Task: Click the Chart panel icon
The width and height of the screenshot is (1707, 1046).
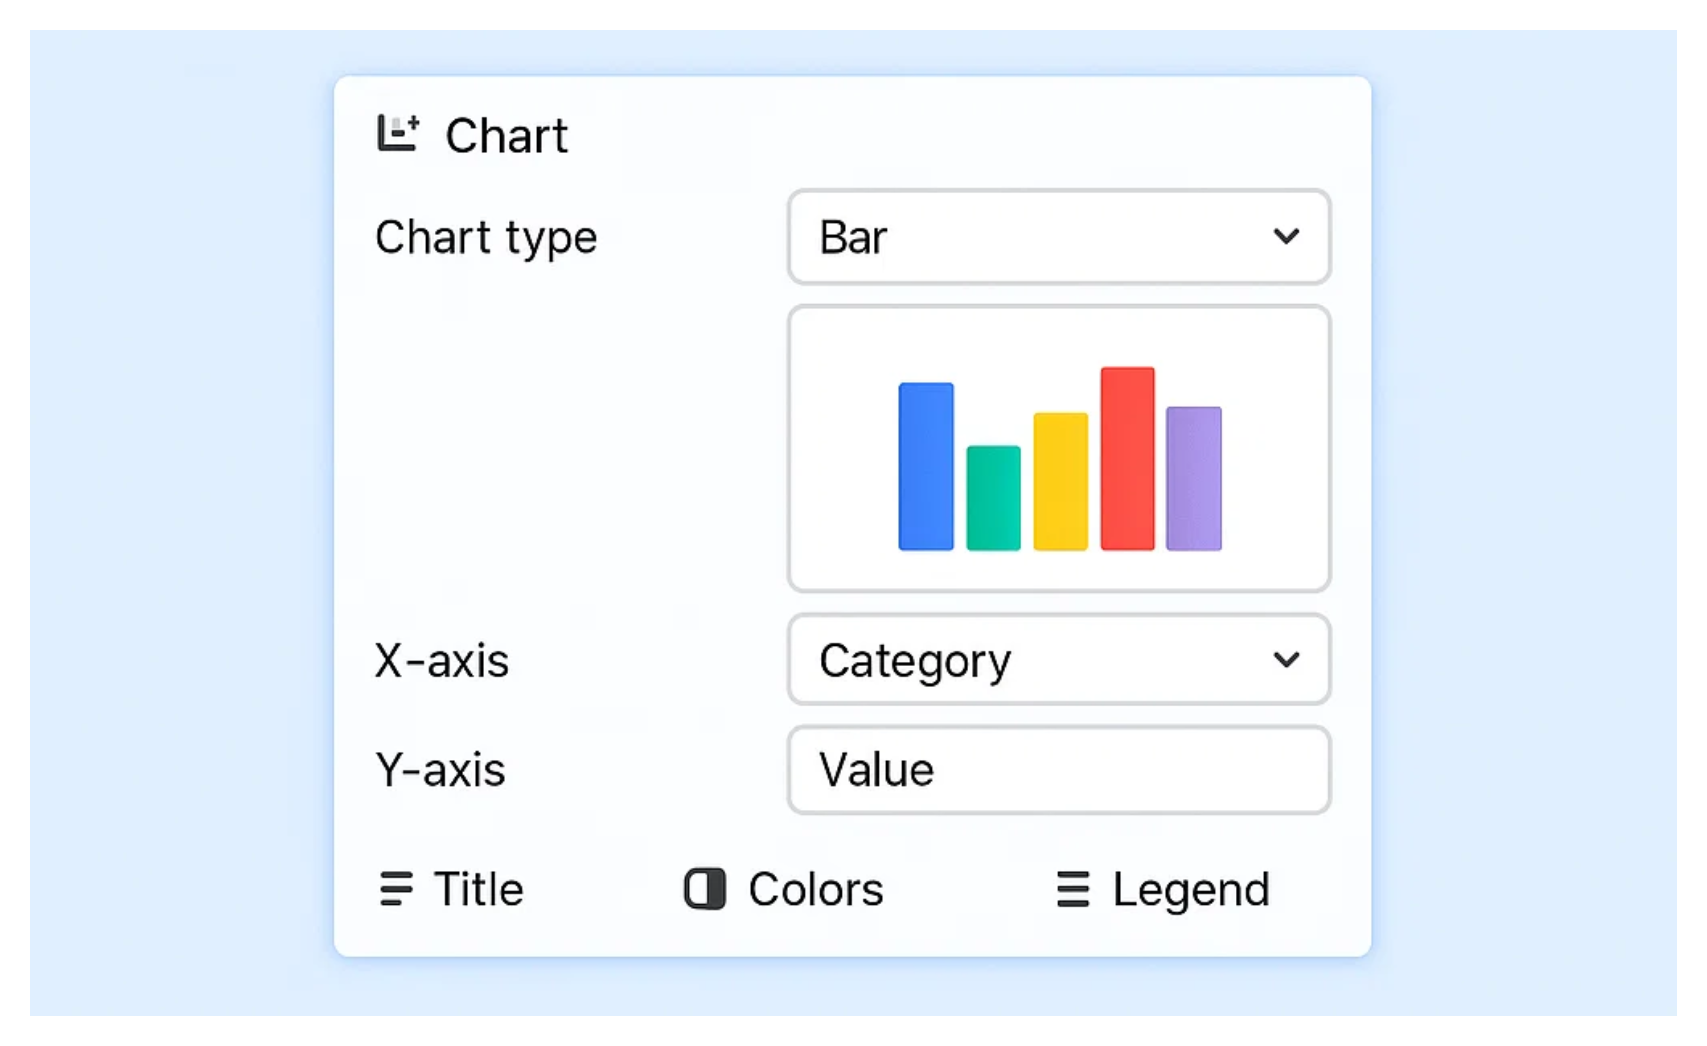Action: click(x=398, y=133)
